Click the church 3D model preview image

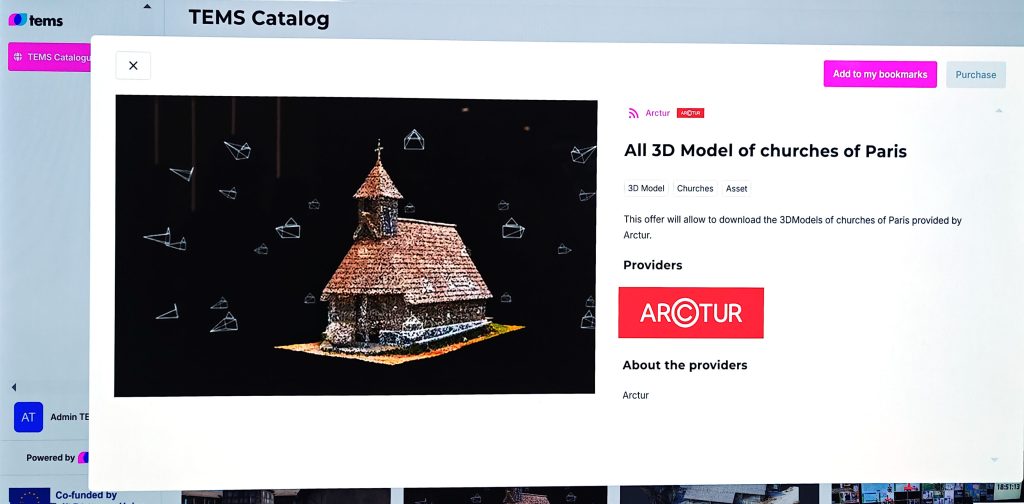[x=355, y=247]
